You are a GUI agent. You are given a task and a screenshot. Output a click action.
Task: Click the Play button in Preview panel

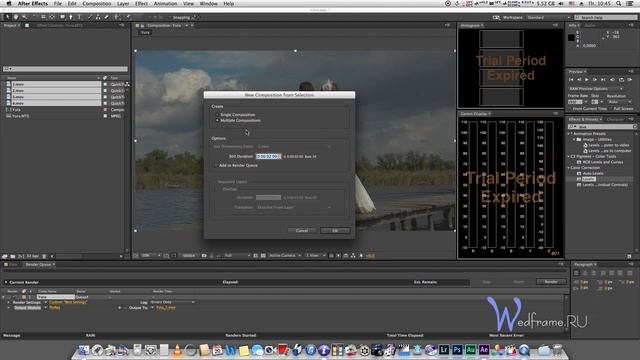(x=587, y=80)
